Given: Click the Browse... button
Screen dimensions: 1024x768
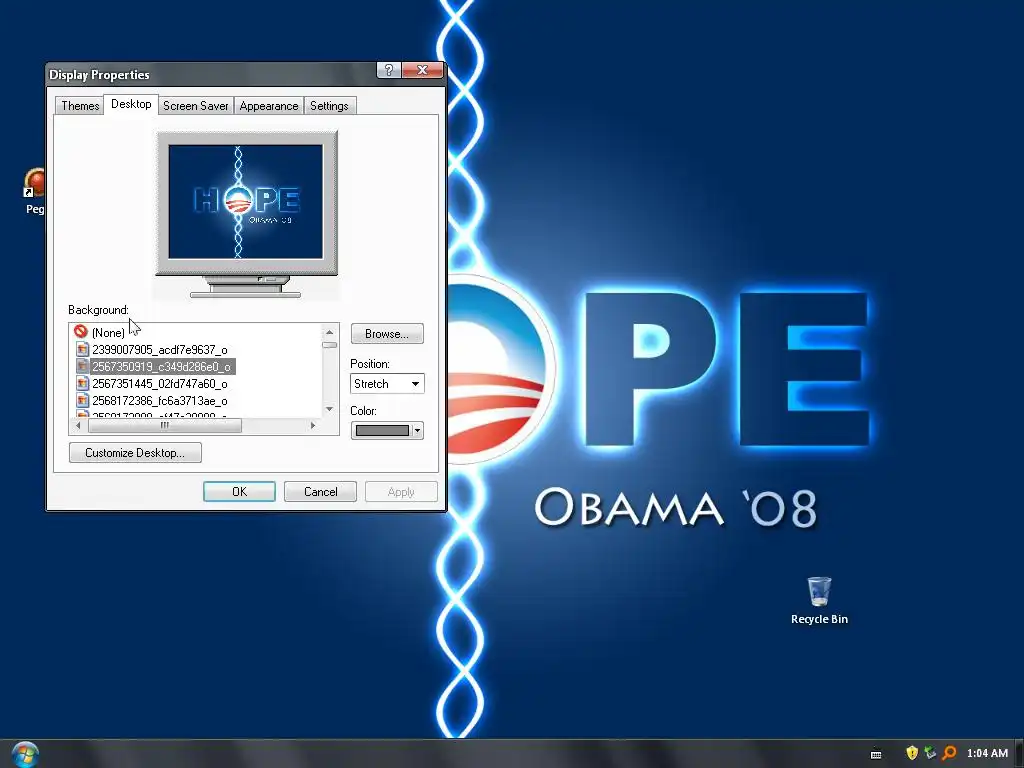Looking at the screenshot, I should click(387, 334).
